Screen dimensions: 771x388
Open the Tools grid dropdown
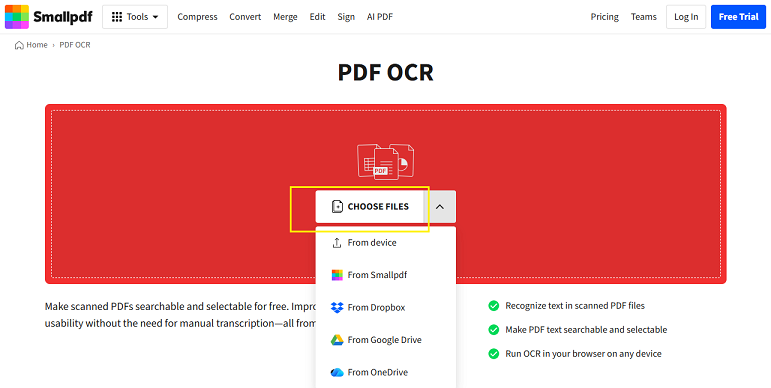[135, 17]
